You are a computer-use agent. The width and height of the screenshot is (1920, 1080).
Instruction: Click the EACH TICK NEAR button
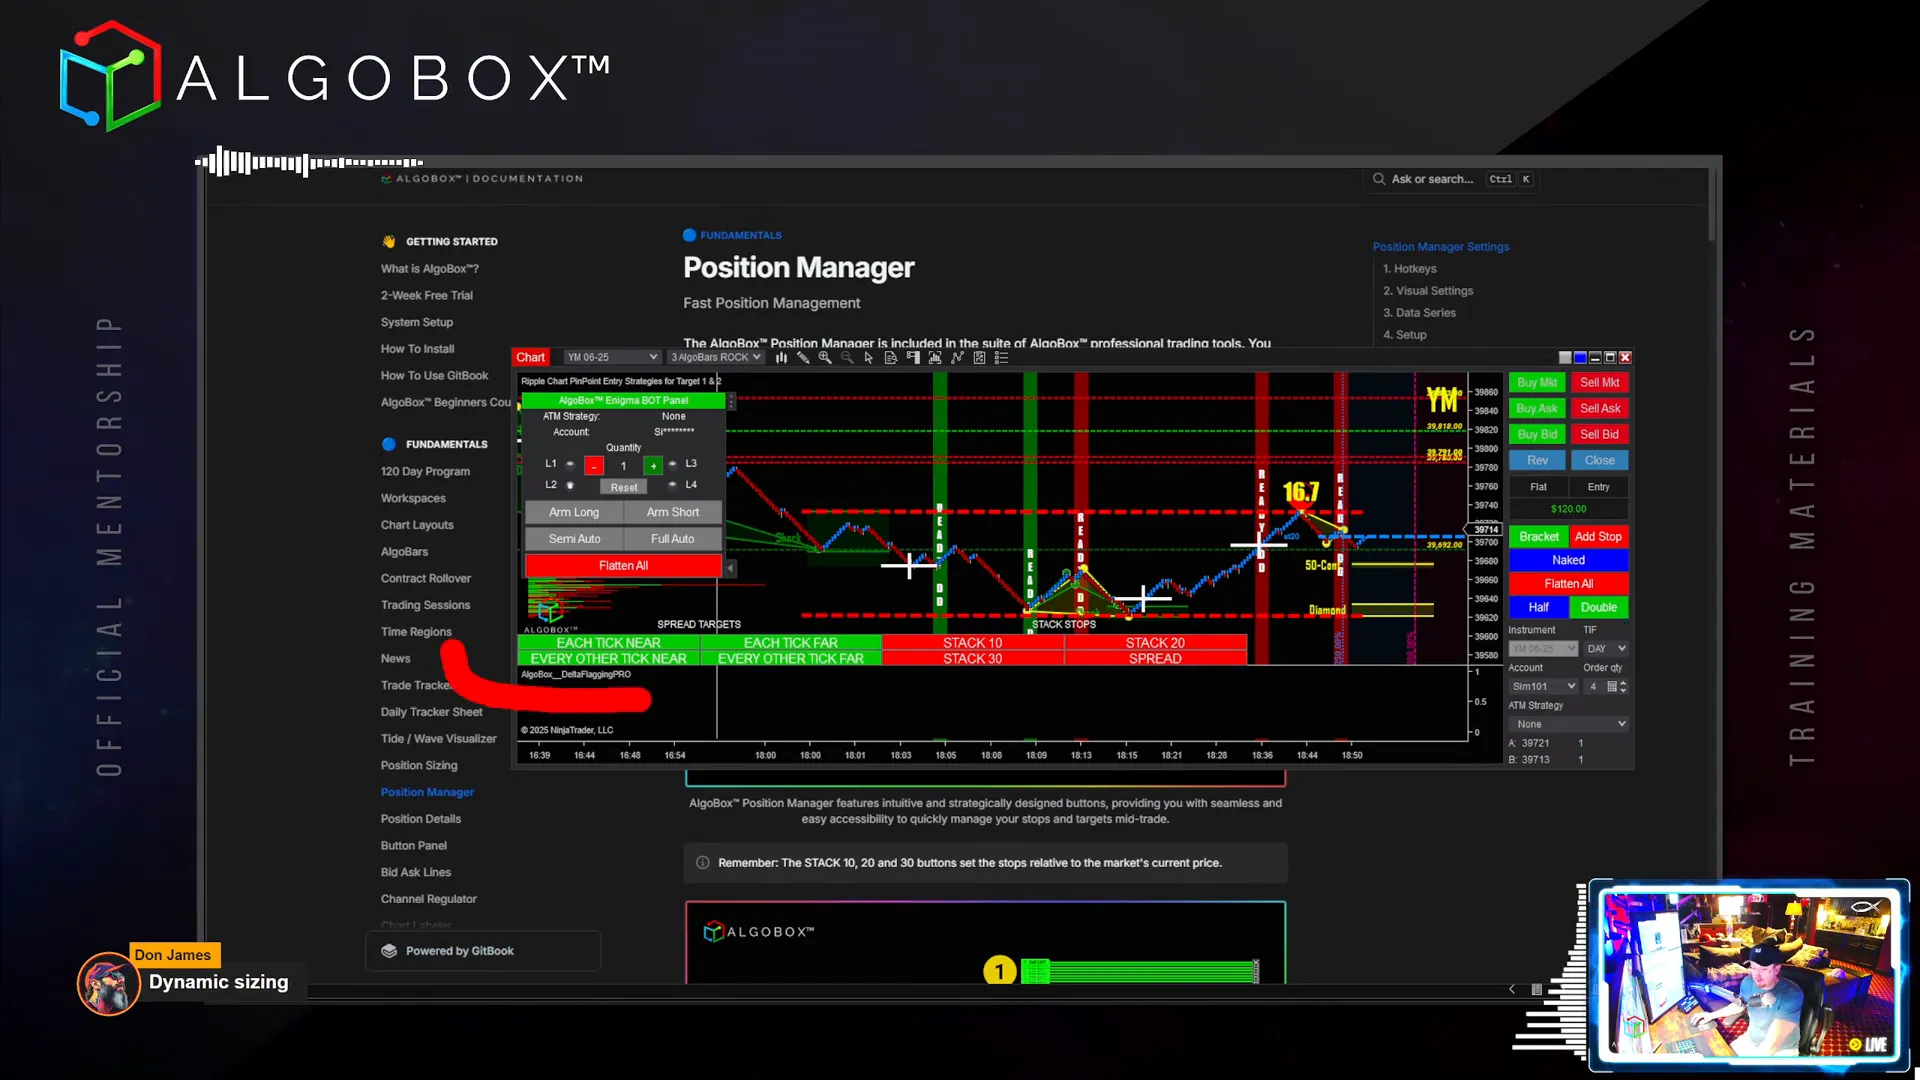tap(608, 643)
